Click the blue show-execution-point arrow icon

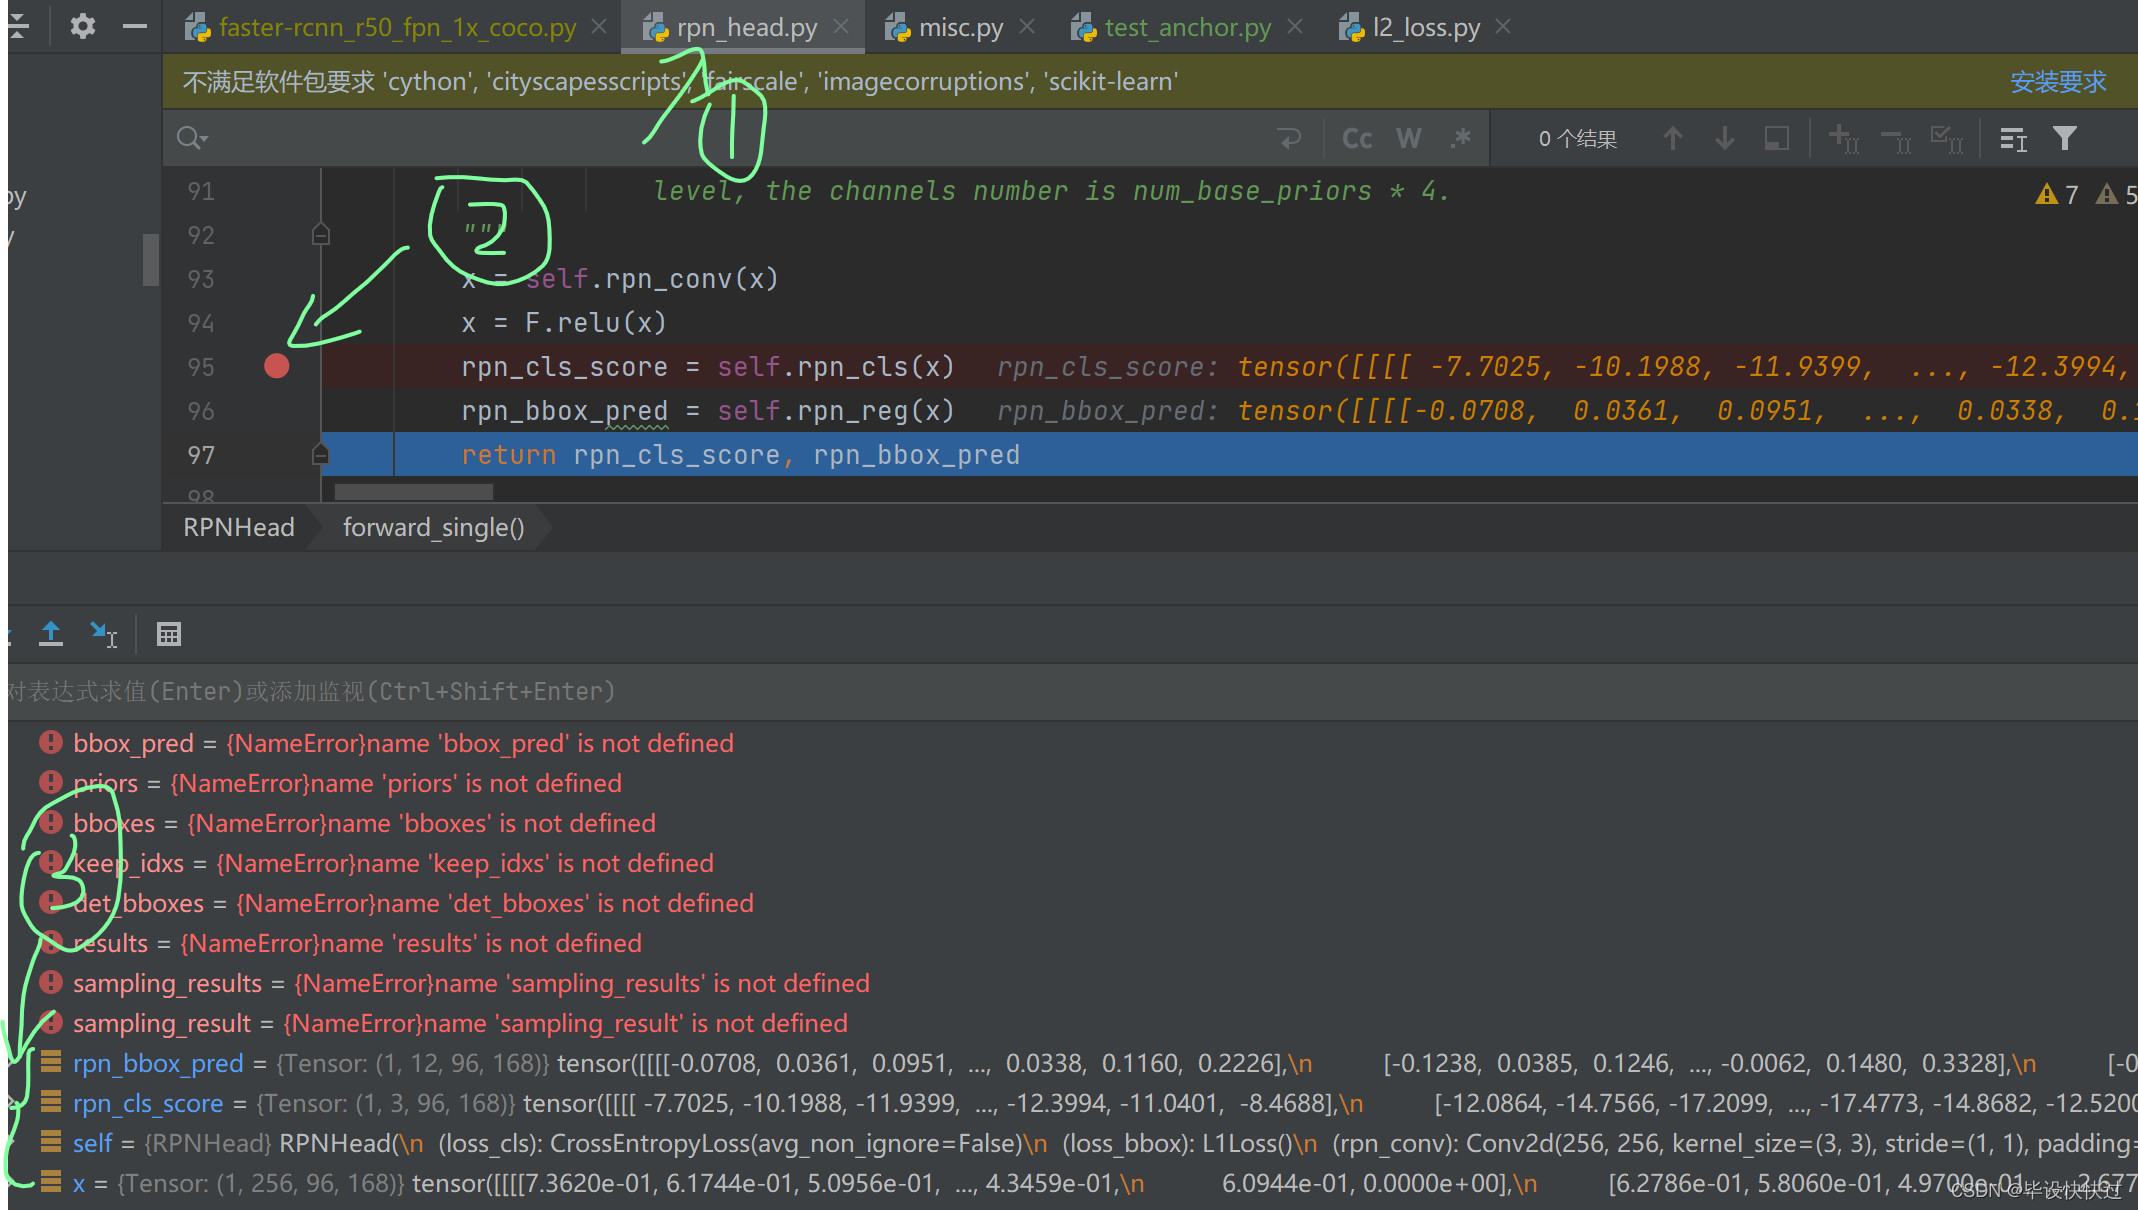(x=103, y=634)
